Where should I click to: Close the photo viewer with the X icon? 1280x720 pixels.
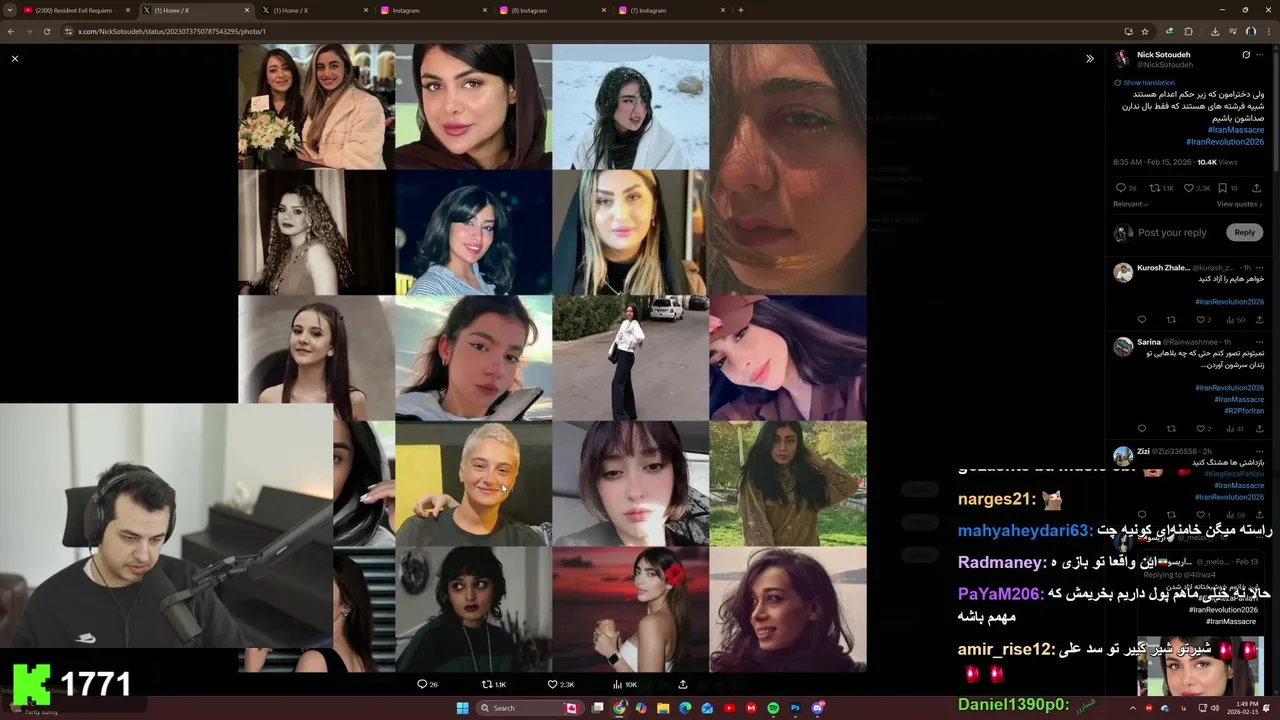[x=15, y=59]
